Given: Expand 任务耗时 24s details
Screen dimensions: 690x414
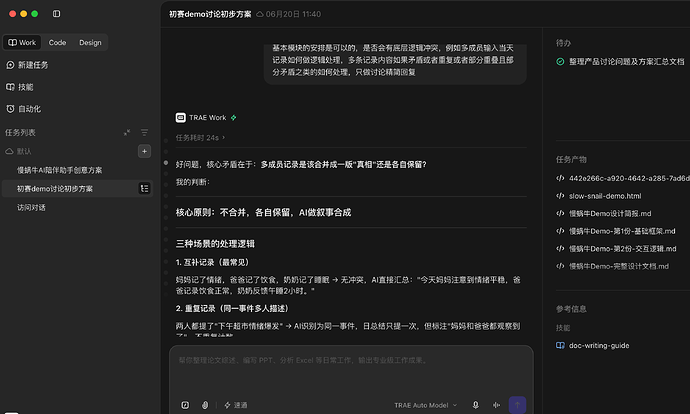Looking at the screenshot, I should 200,138.
